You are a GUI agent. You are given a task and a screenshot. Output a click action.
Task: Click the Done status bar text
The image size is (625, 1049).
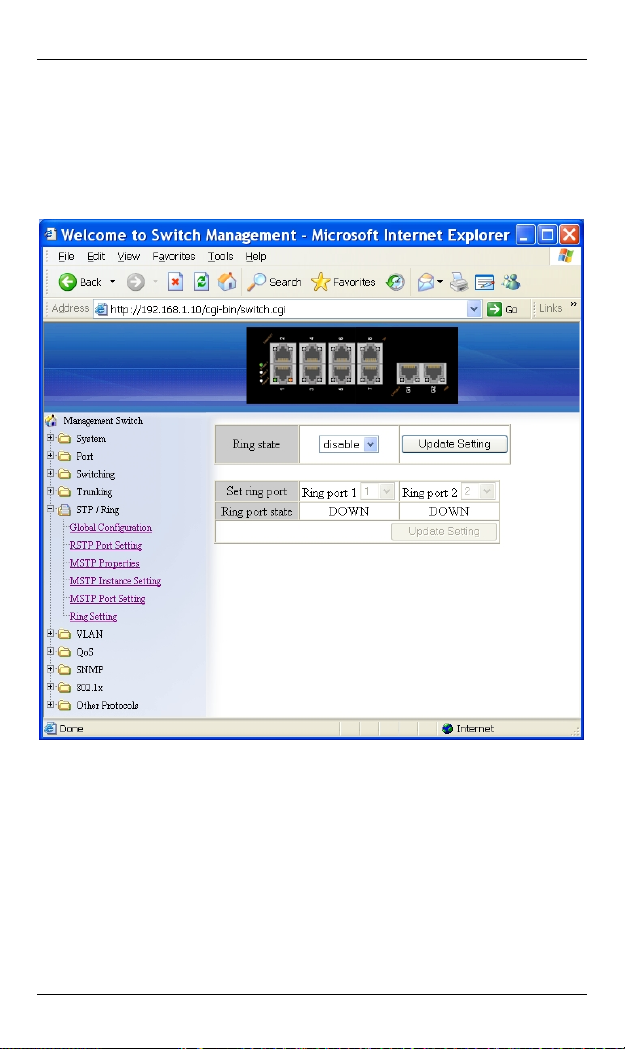tap(71, 729)
